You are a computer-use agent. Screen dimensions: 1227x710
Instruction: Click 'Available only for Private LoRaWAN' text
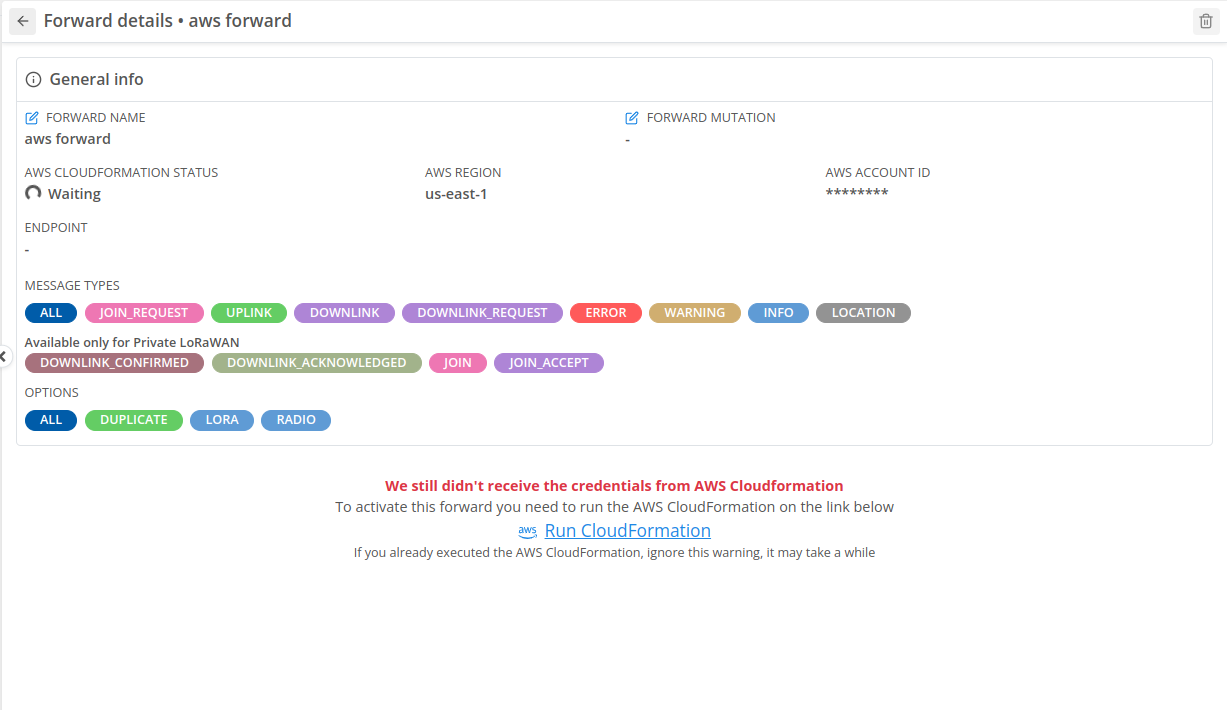132,342
